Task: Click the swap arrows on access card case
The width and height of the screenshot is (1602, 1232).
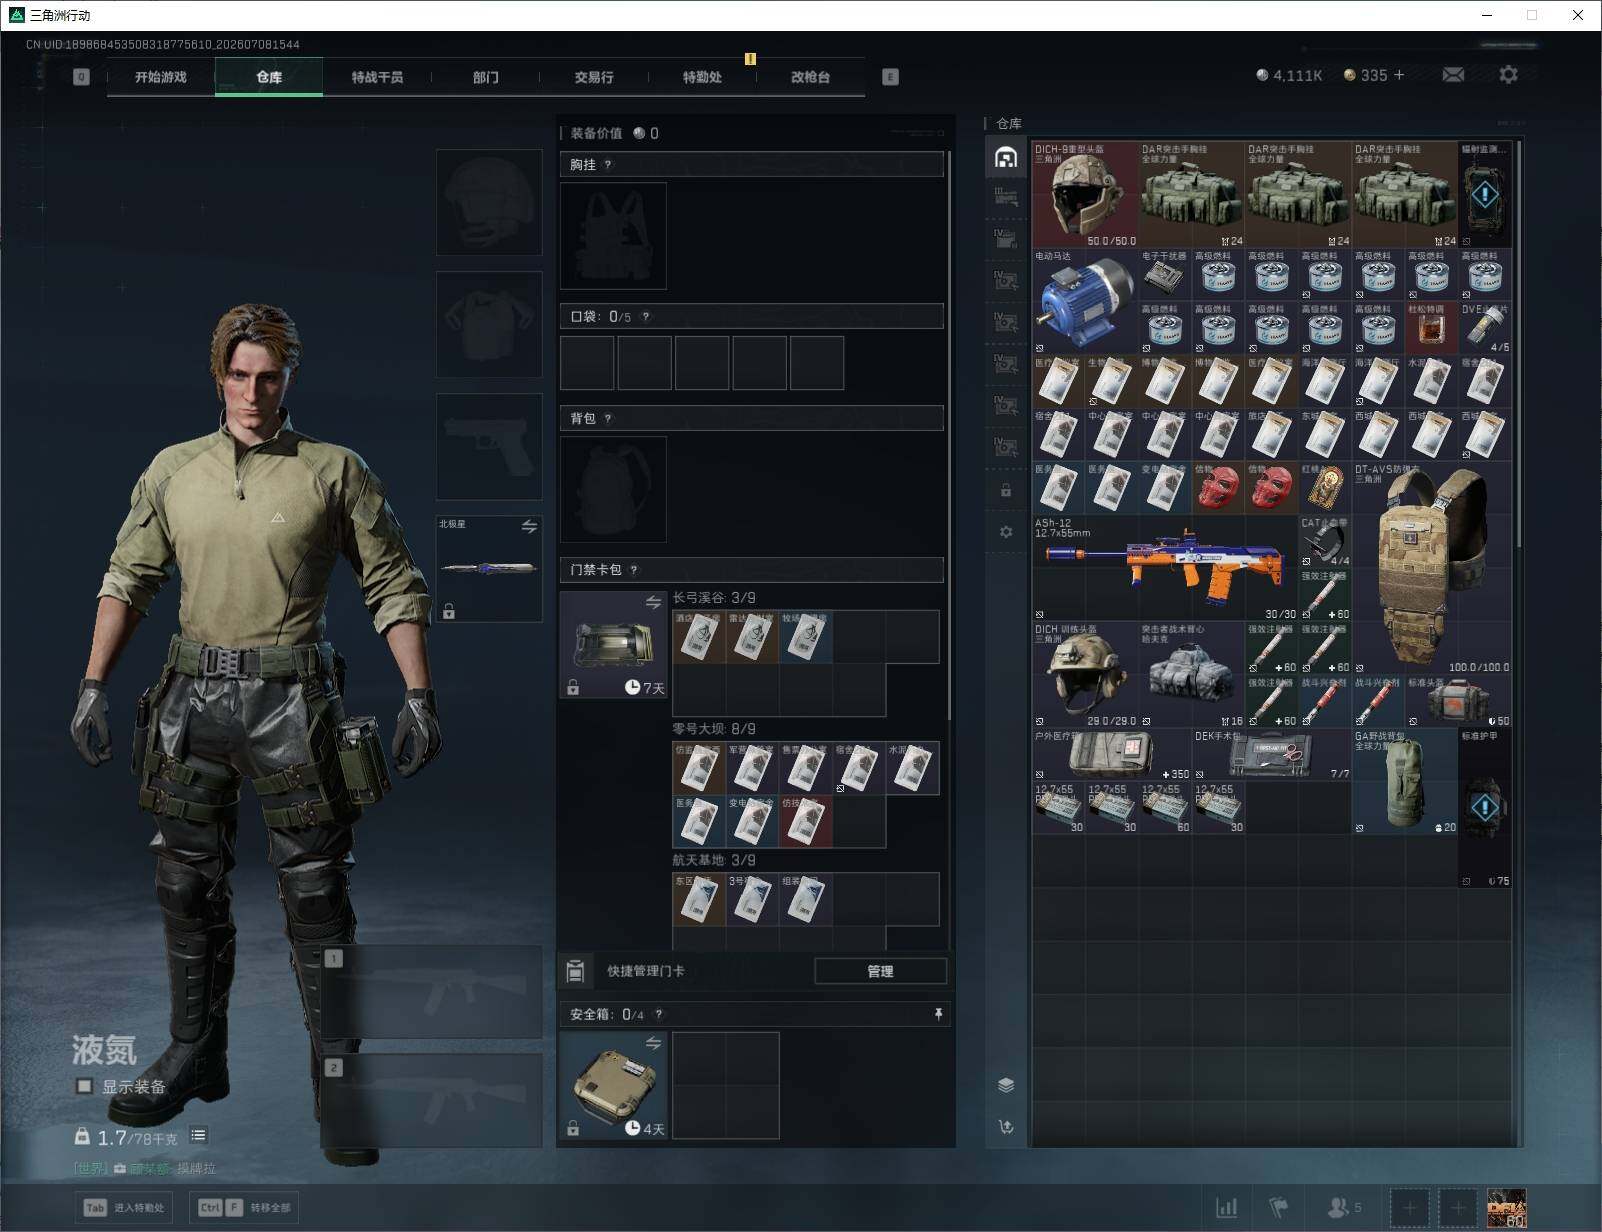Action: coord(653,602)
